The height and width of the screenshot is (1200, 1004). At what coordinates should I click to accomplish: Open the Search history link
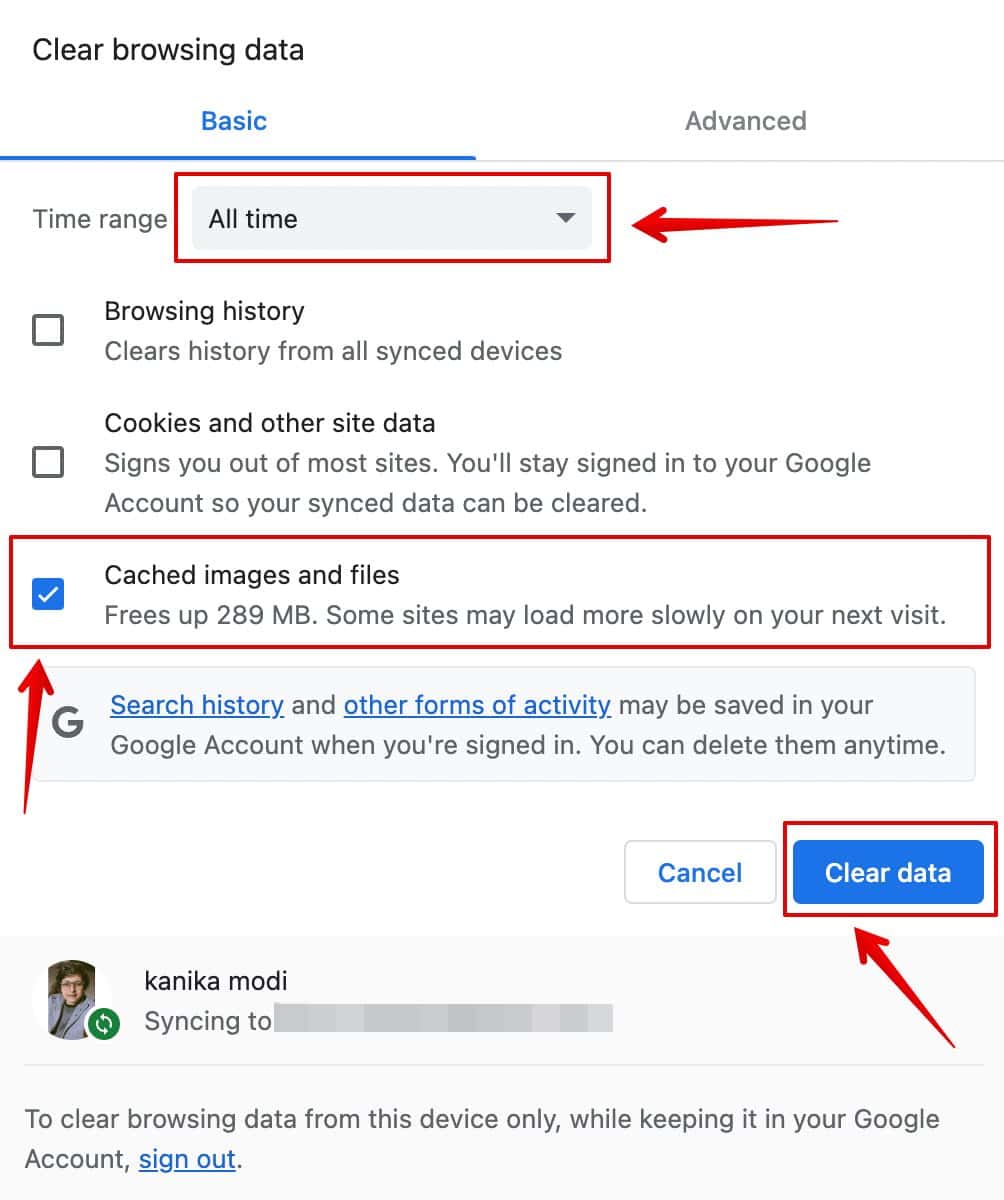click(x=197, y=705)
